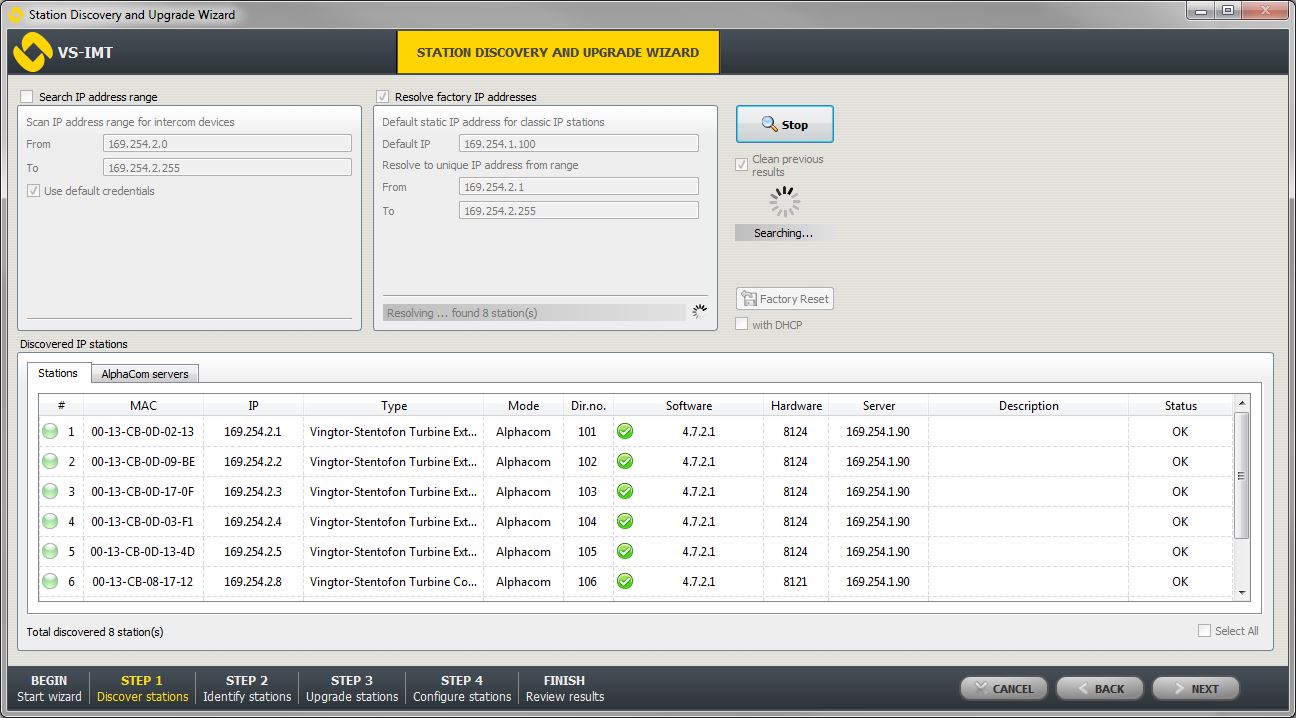Click the VS-IMT logo icon
The height and width of the screenshot is (718, 1296).
tap(31, 52)
